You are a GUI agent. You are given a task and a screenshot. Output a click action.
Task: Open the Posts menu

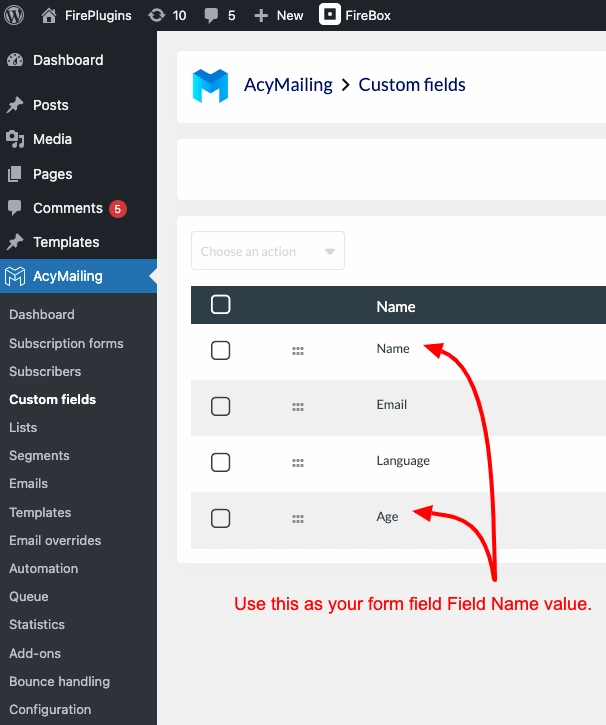(x=51, y=105)
